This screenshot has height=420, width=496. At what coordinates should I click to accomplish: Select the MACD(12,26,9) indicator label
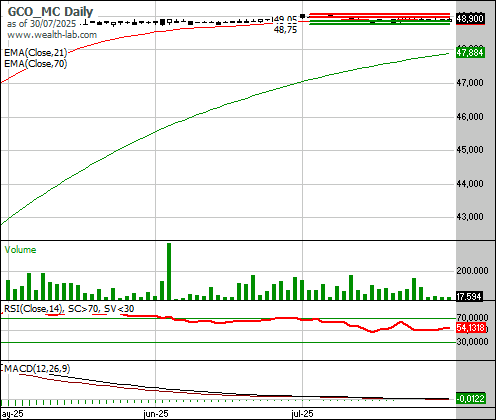pyautogui.click(x=37, y=369)
